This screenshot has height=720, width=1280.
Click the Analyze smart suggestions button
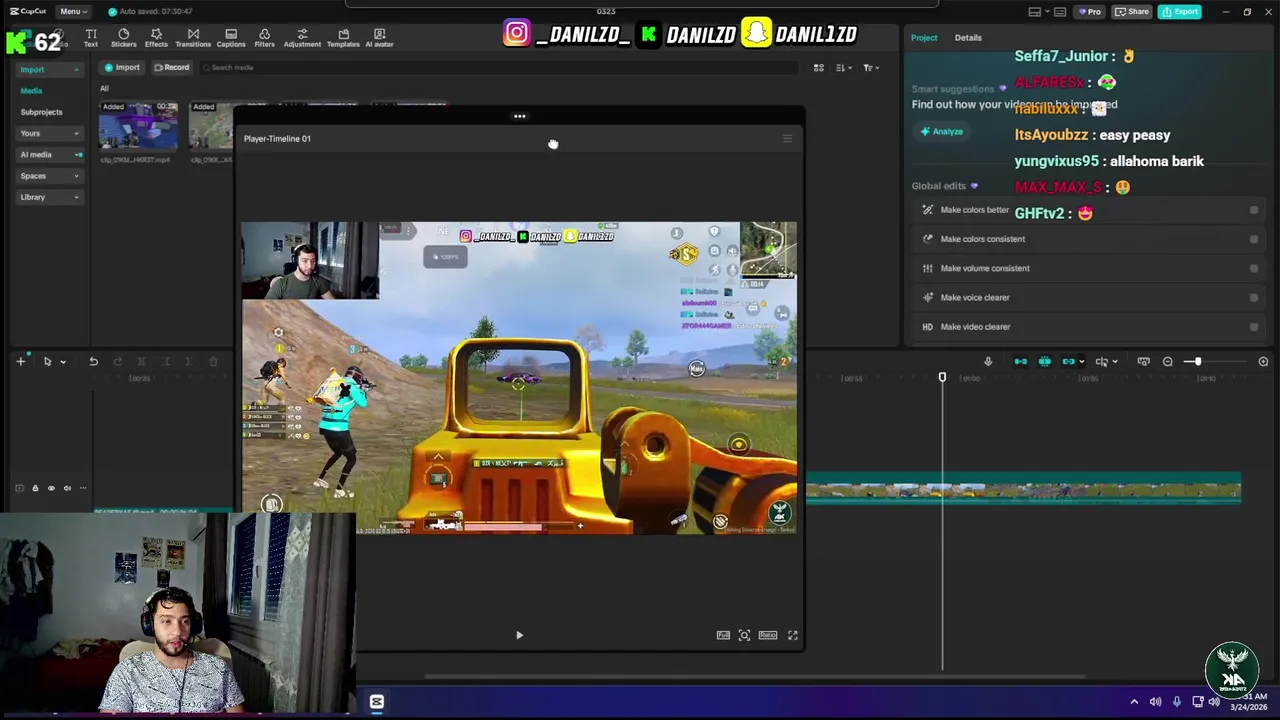click(x=942, y=131)
